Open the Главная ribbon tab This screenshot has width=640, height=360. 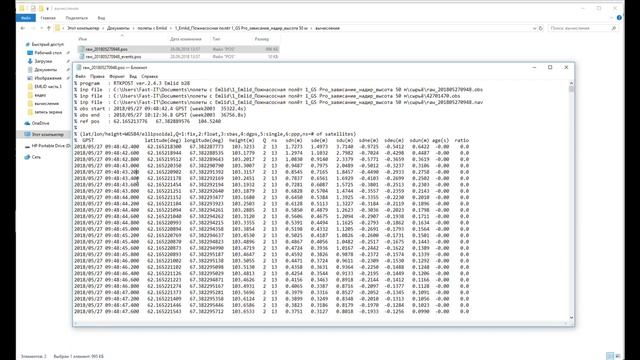[x=48, y=18]
